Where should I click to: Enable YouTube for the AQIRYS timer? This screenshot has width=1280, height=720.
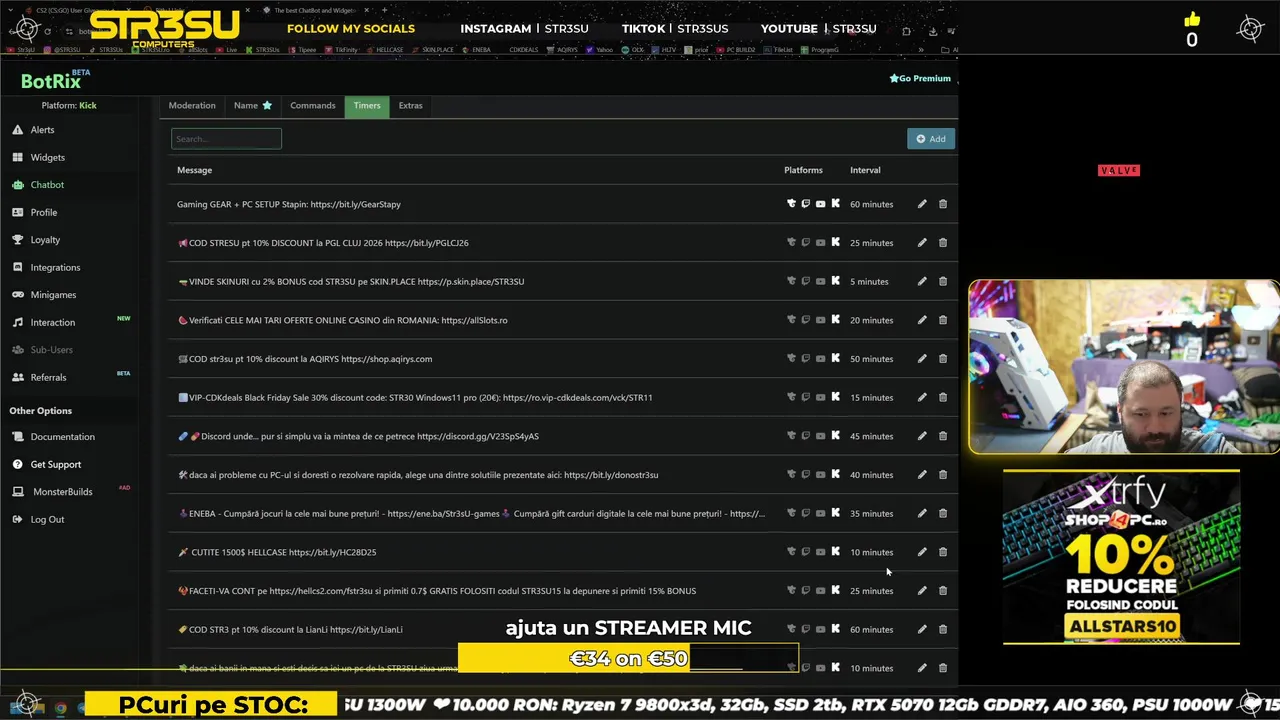(821, 359)
